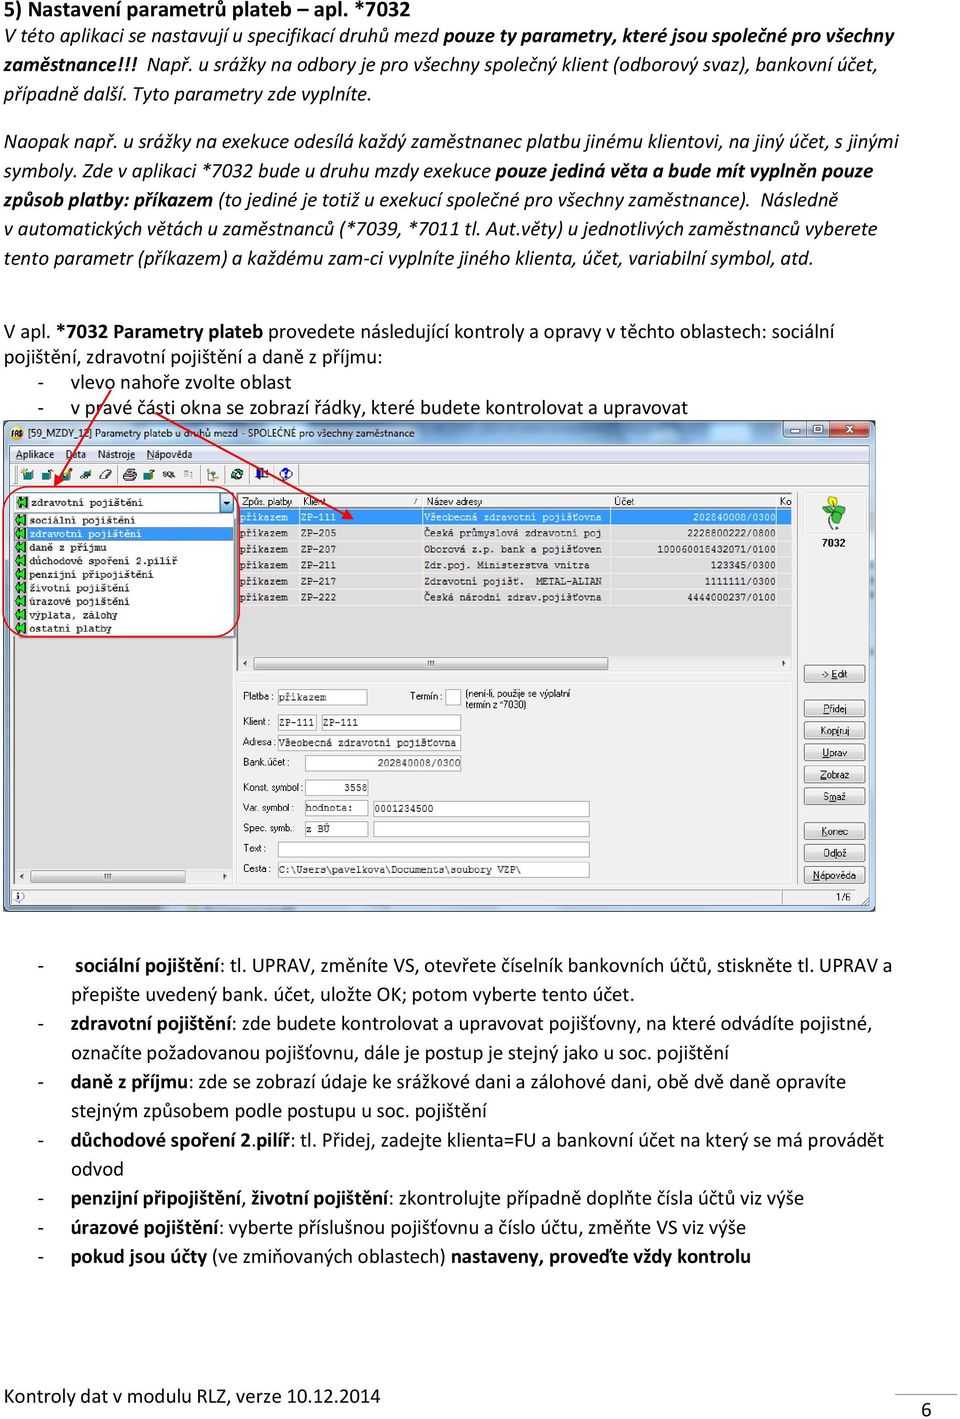Click the table scrollbar right arrow
The image size is (960, 1419).
point(784,663)
